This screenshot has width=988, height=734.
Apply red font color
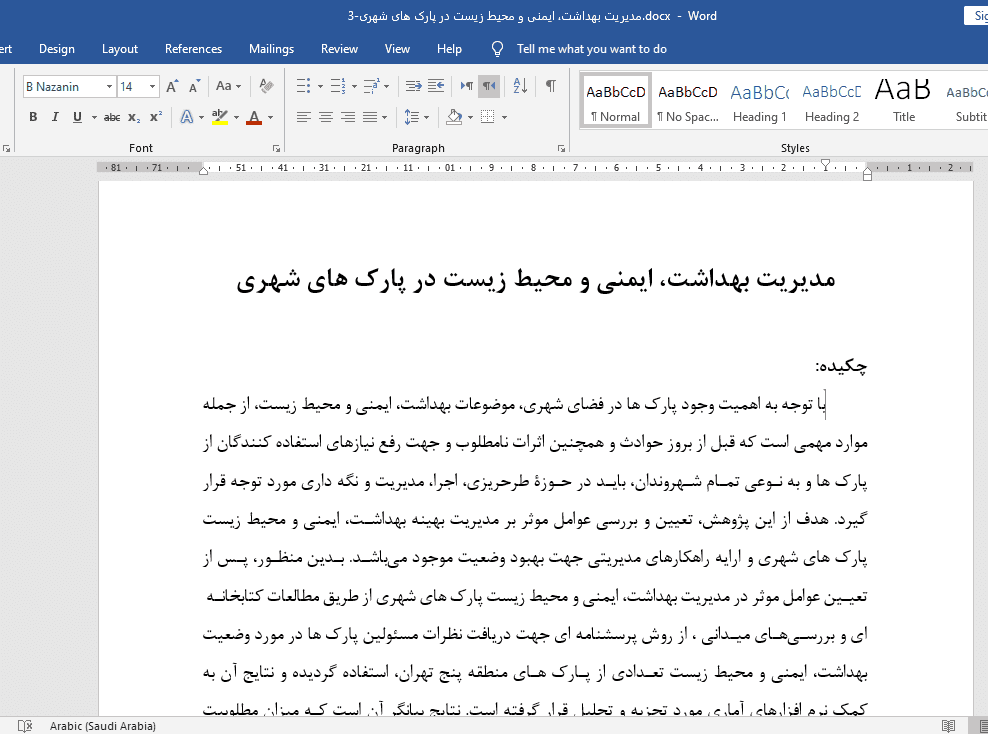tap(254, 117)
